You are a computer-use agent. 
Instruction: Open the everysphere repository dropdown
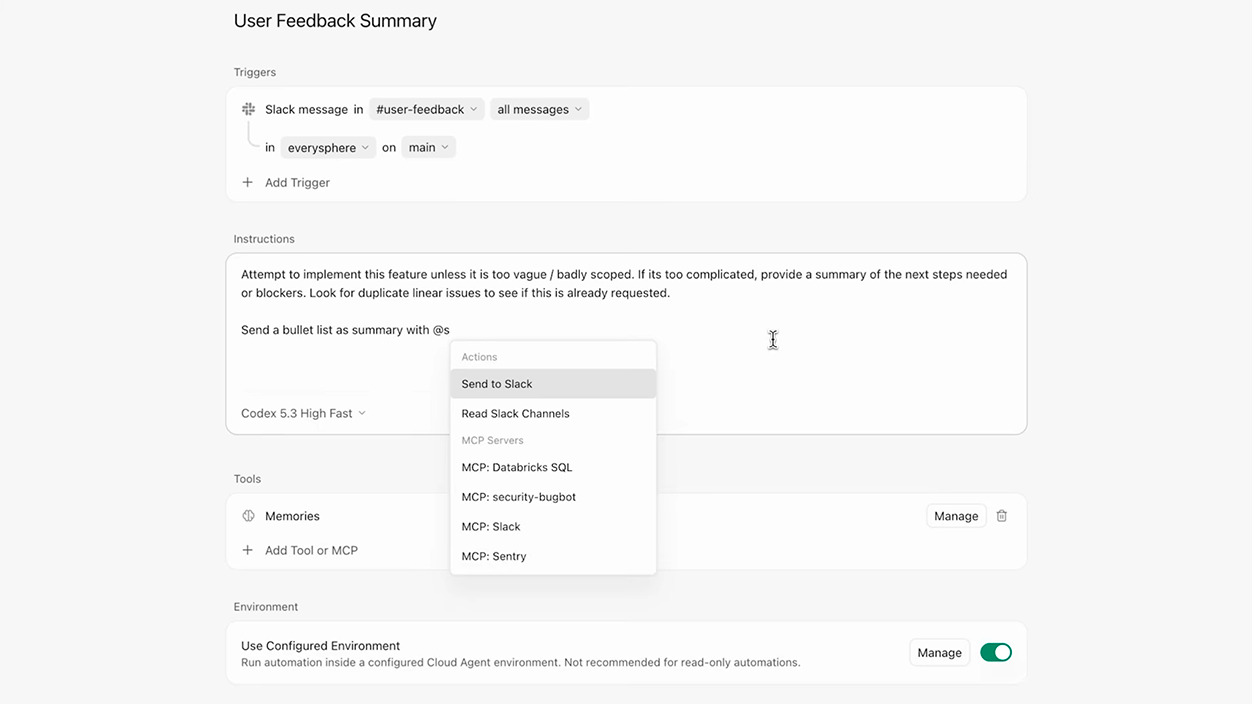coord(328,148)
